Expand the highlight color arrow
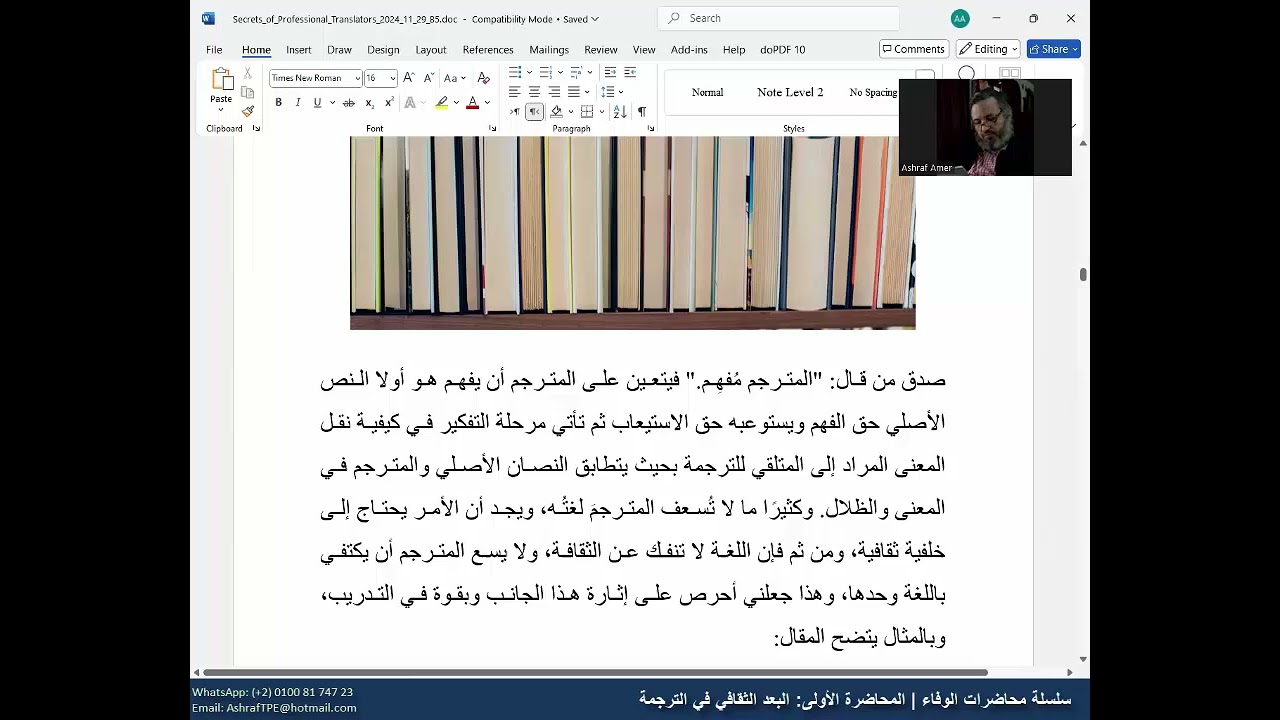Image resolution: width=1280 pixels, height=720 pixels. pyautogui.click(x=456, y=103)
